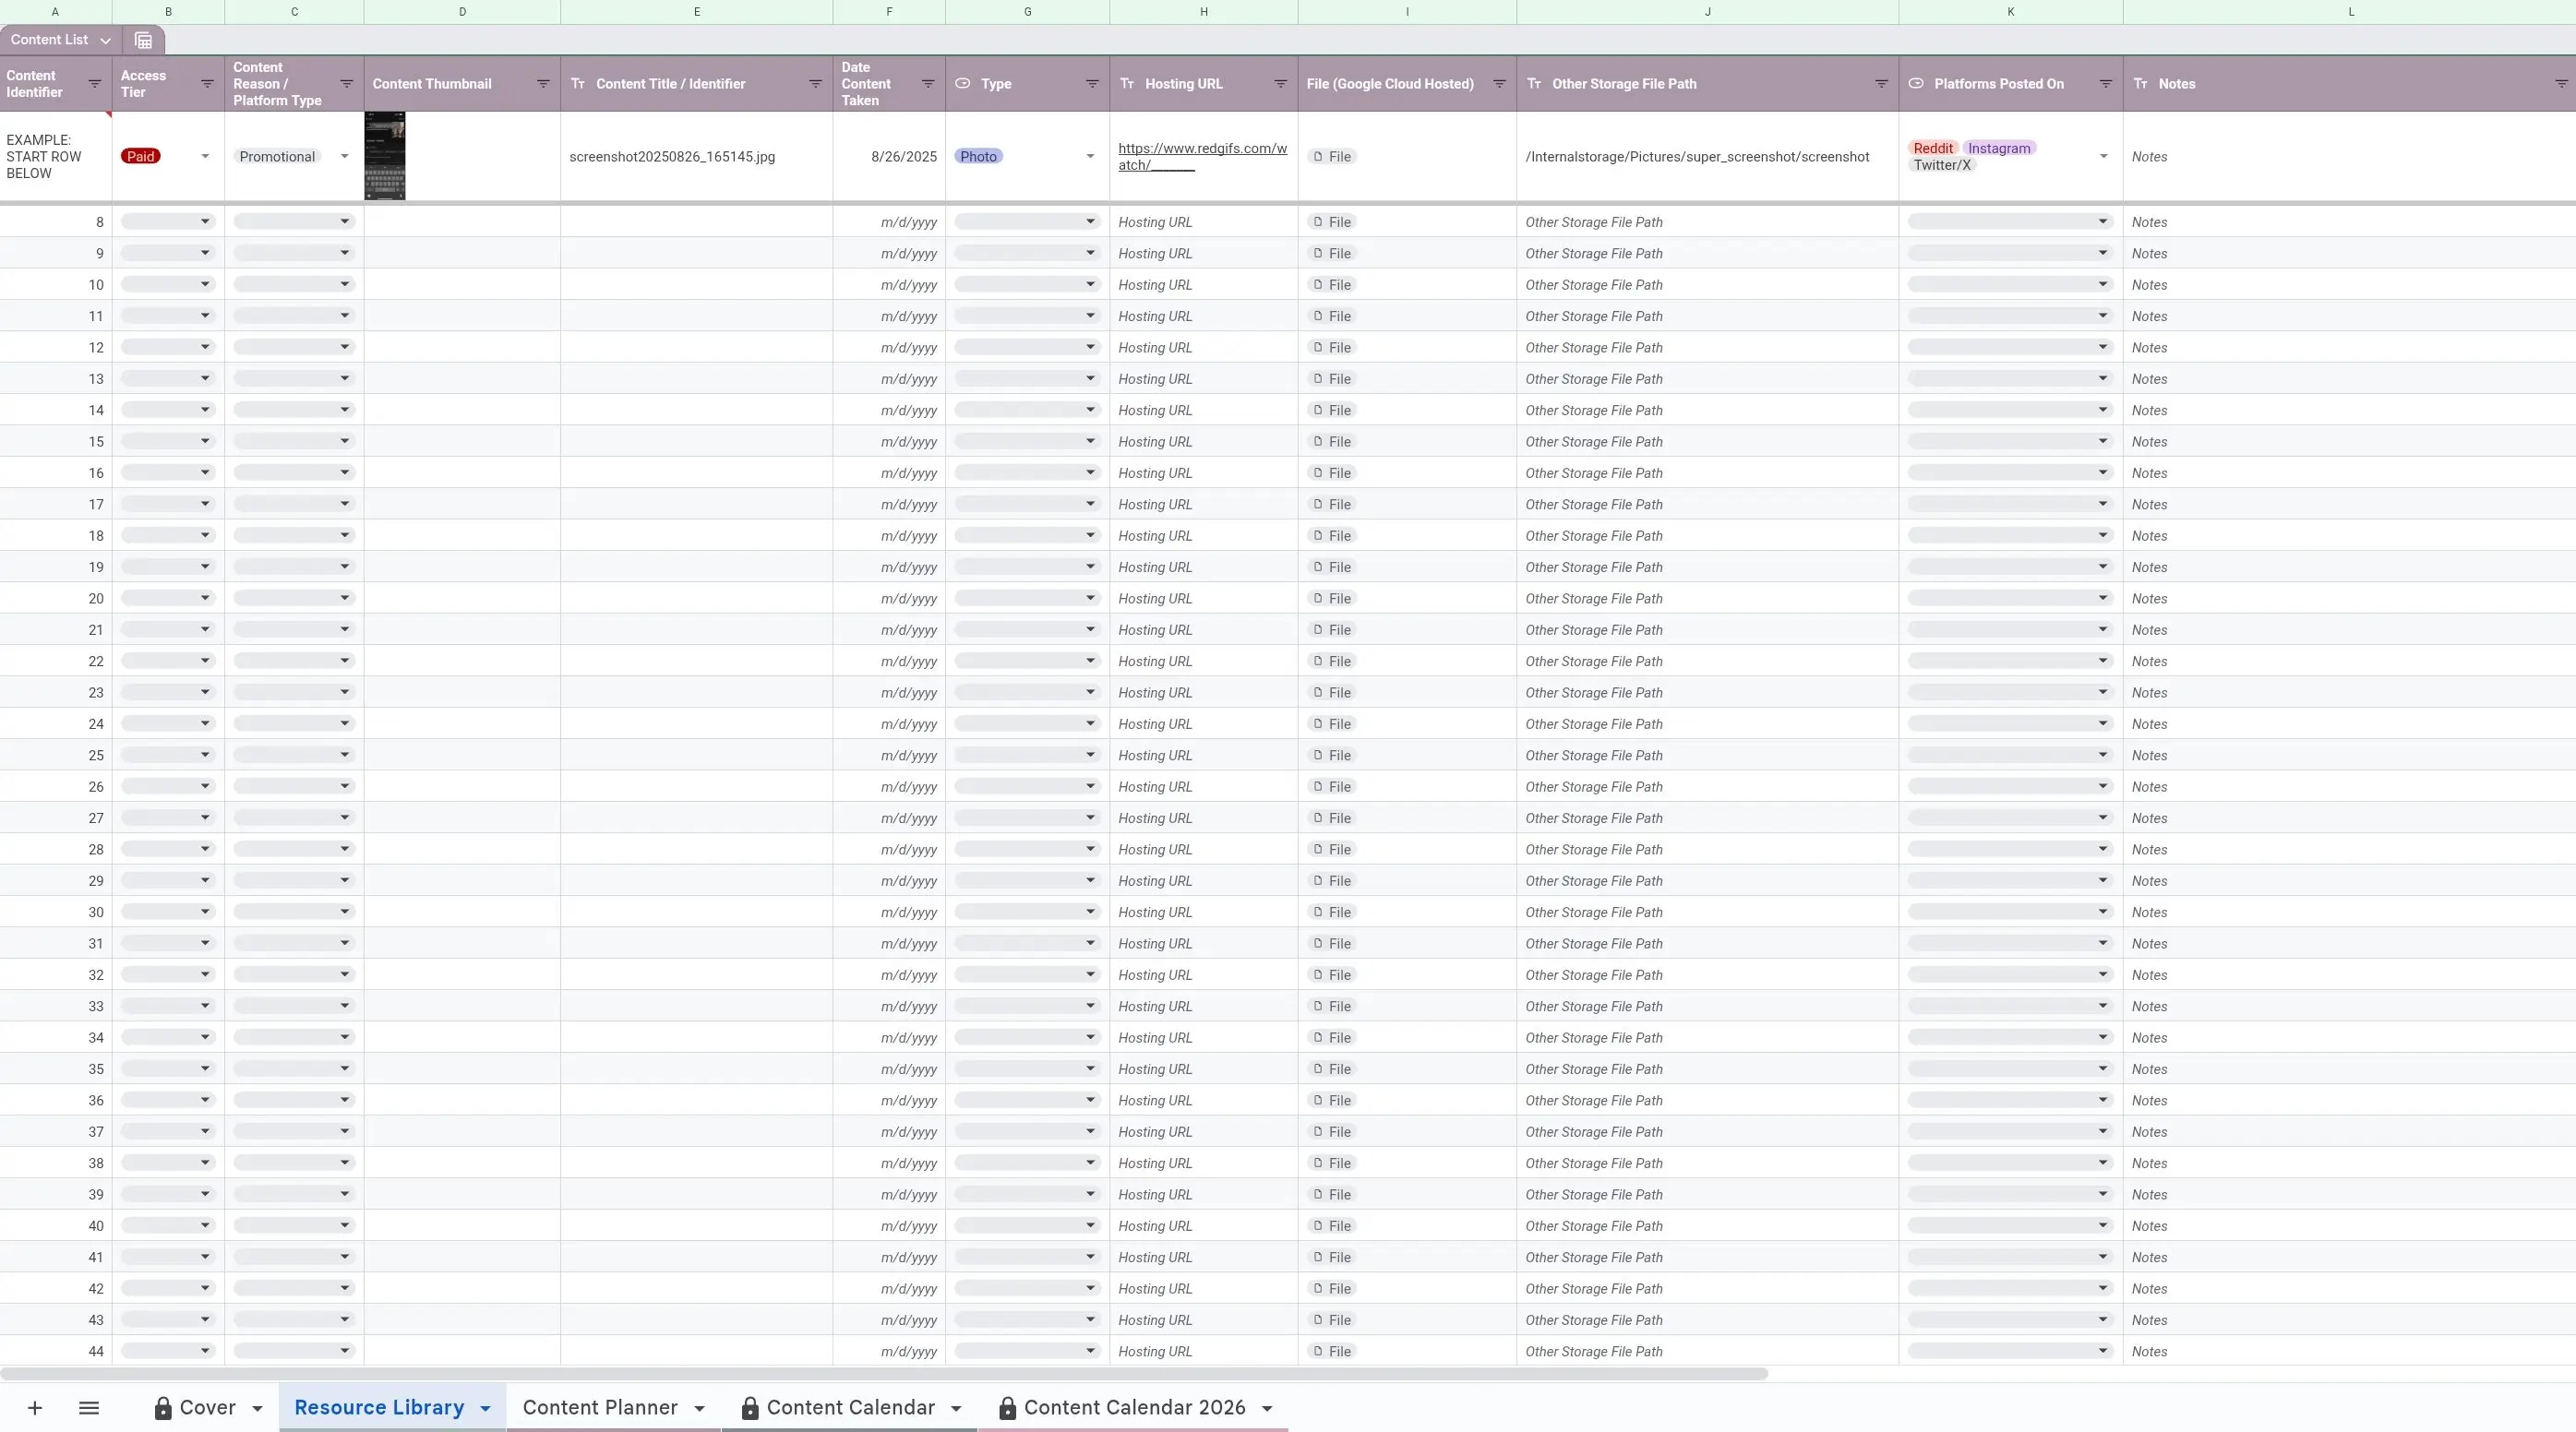Click filter icon on Platforms Posted On
The height and width of the screenshot is (1432, 2576).
point(2105,84)
